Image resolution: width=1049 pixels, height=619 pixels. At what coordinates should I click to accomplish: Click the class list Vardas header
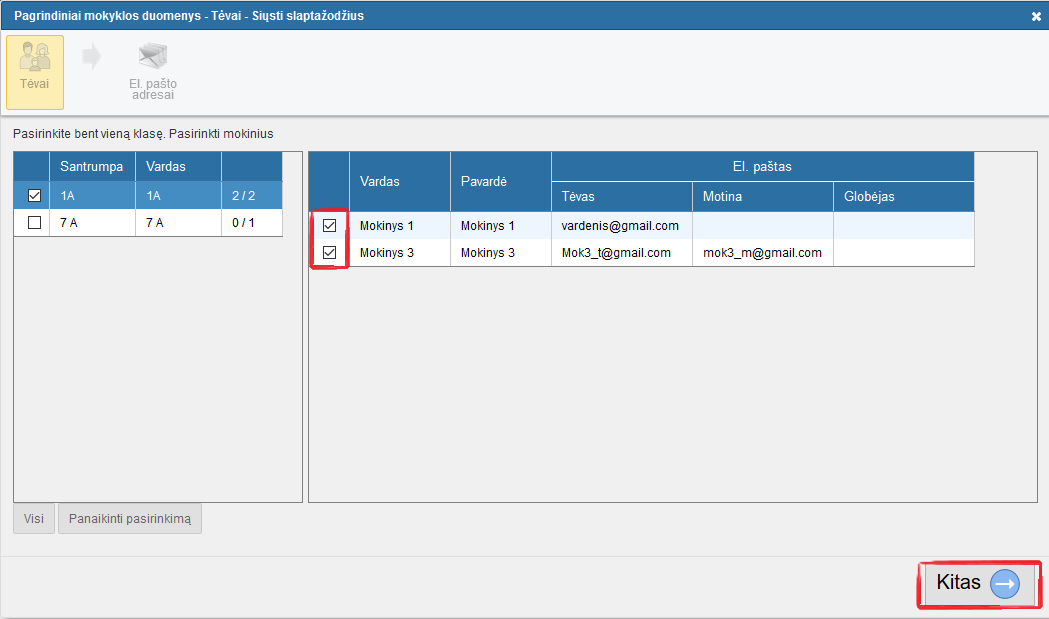click(x=179, y=167)
